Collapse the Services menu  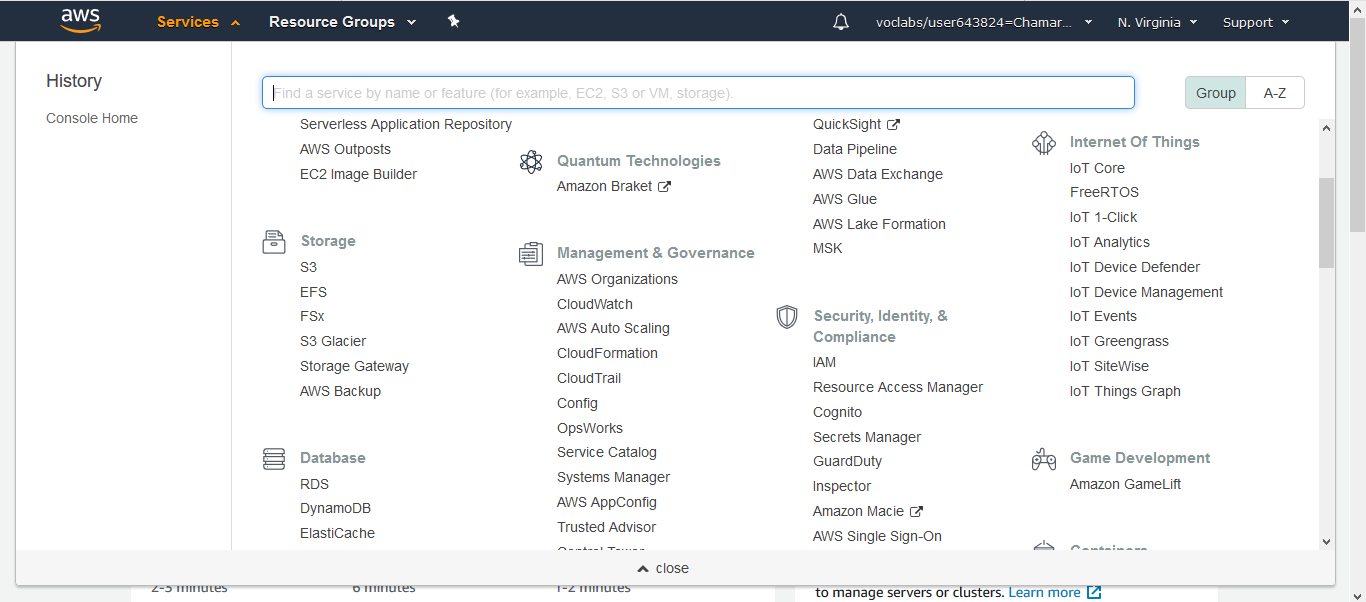click(198, 22)
